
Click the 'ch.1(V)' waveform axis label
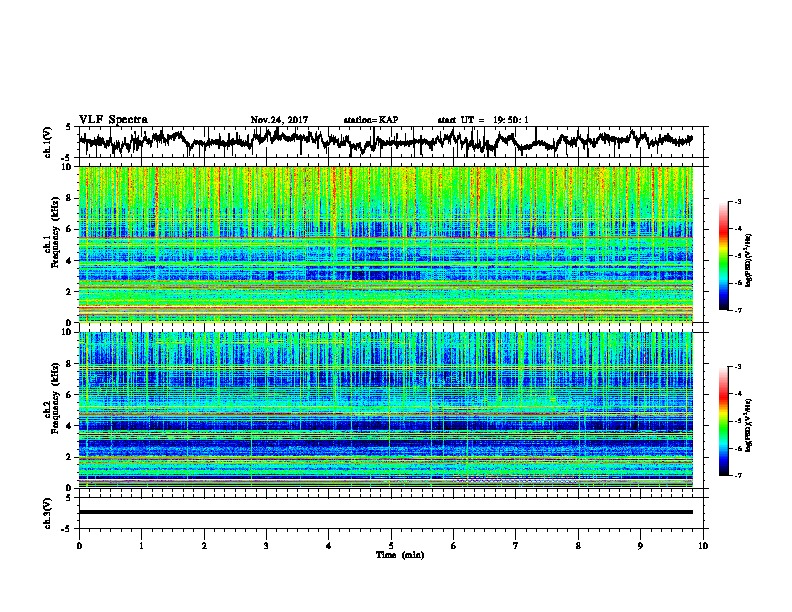(x=48, y=142)
